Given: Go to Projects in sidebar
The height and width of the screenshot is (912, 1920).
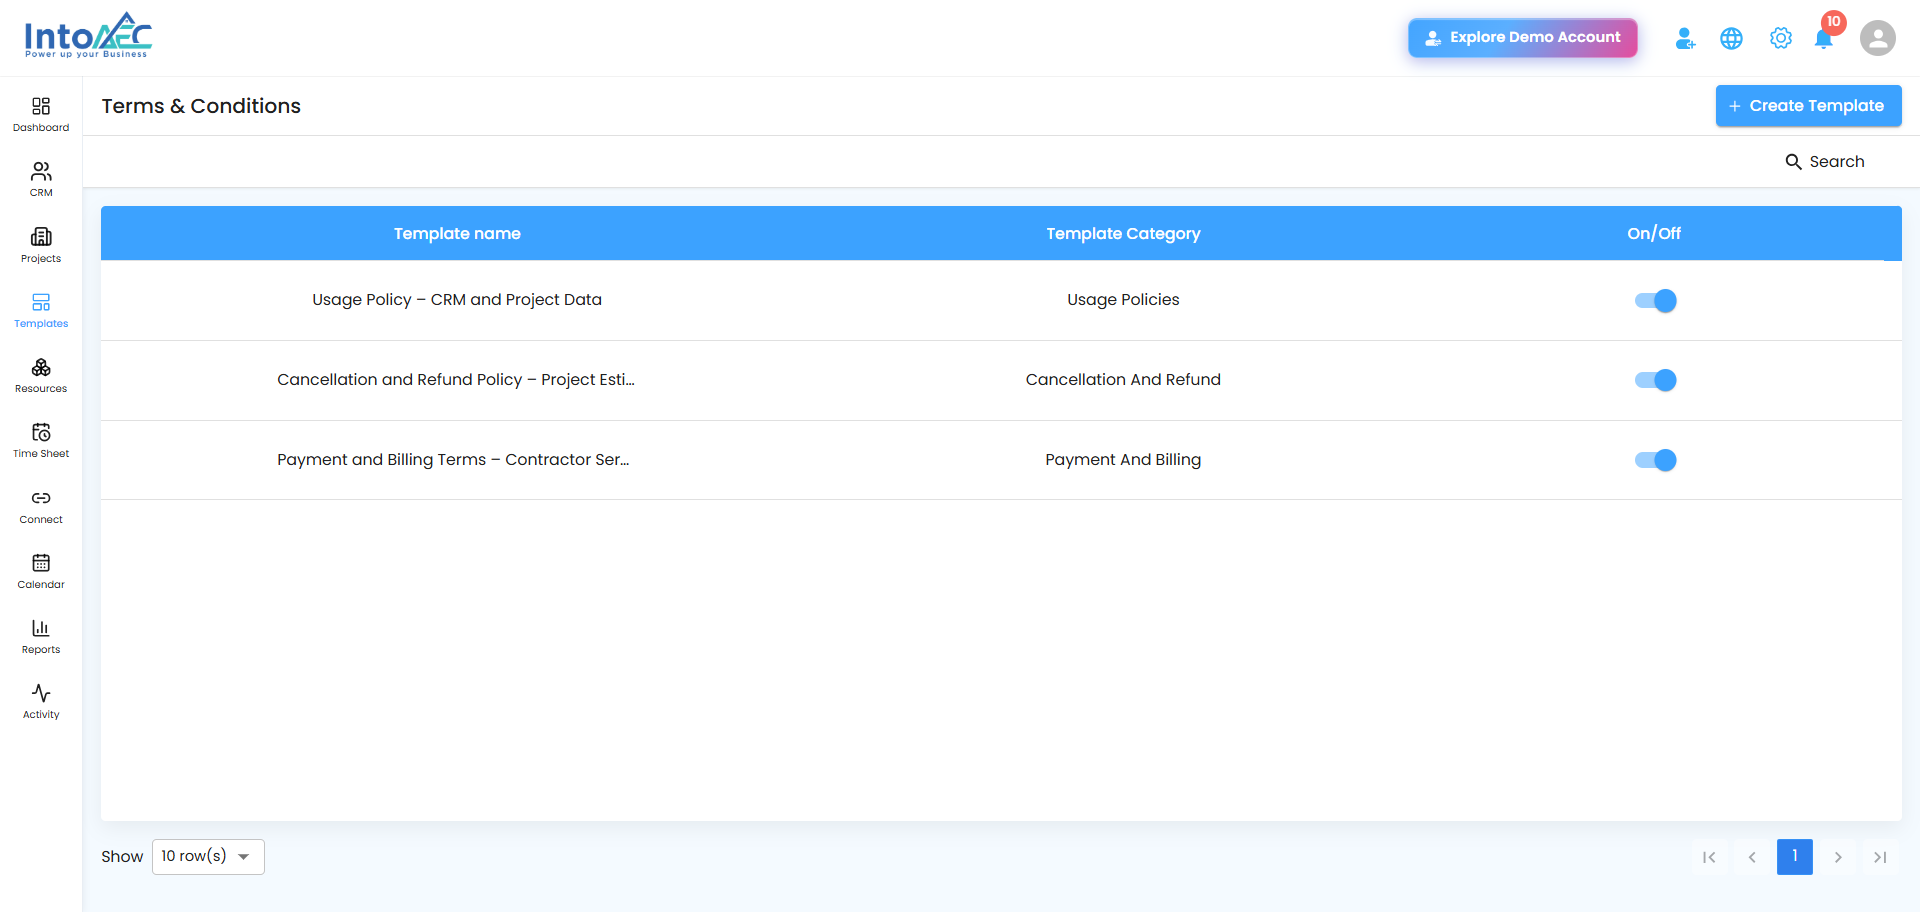Looking at the screenshot, I should 41,237.
